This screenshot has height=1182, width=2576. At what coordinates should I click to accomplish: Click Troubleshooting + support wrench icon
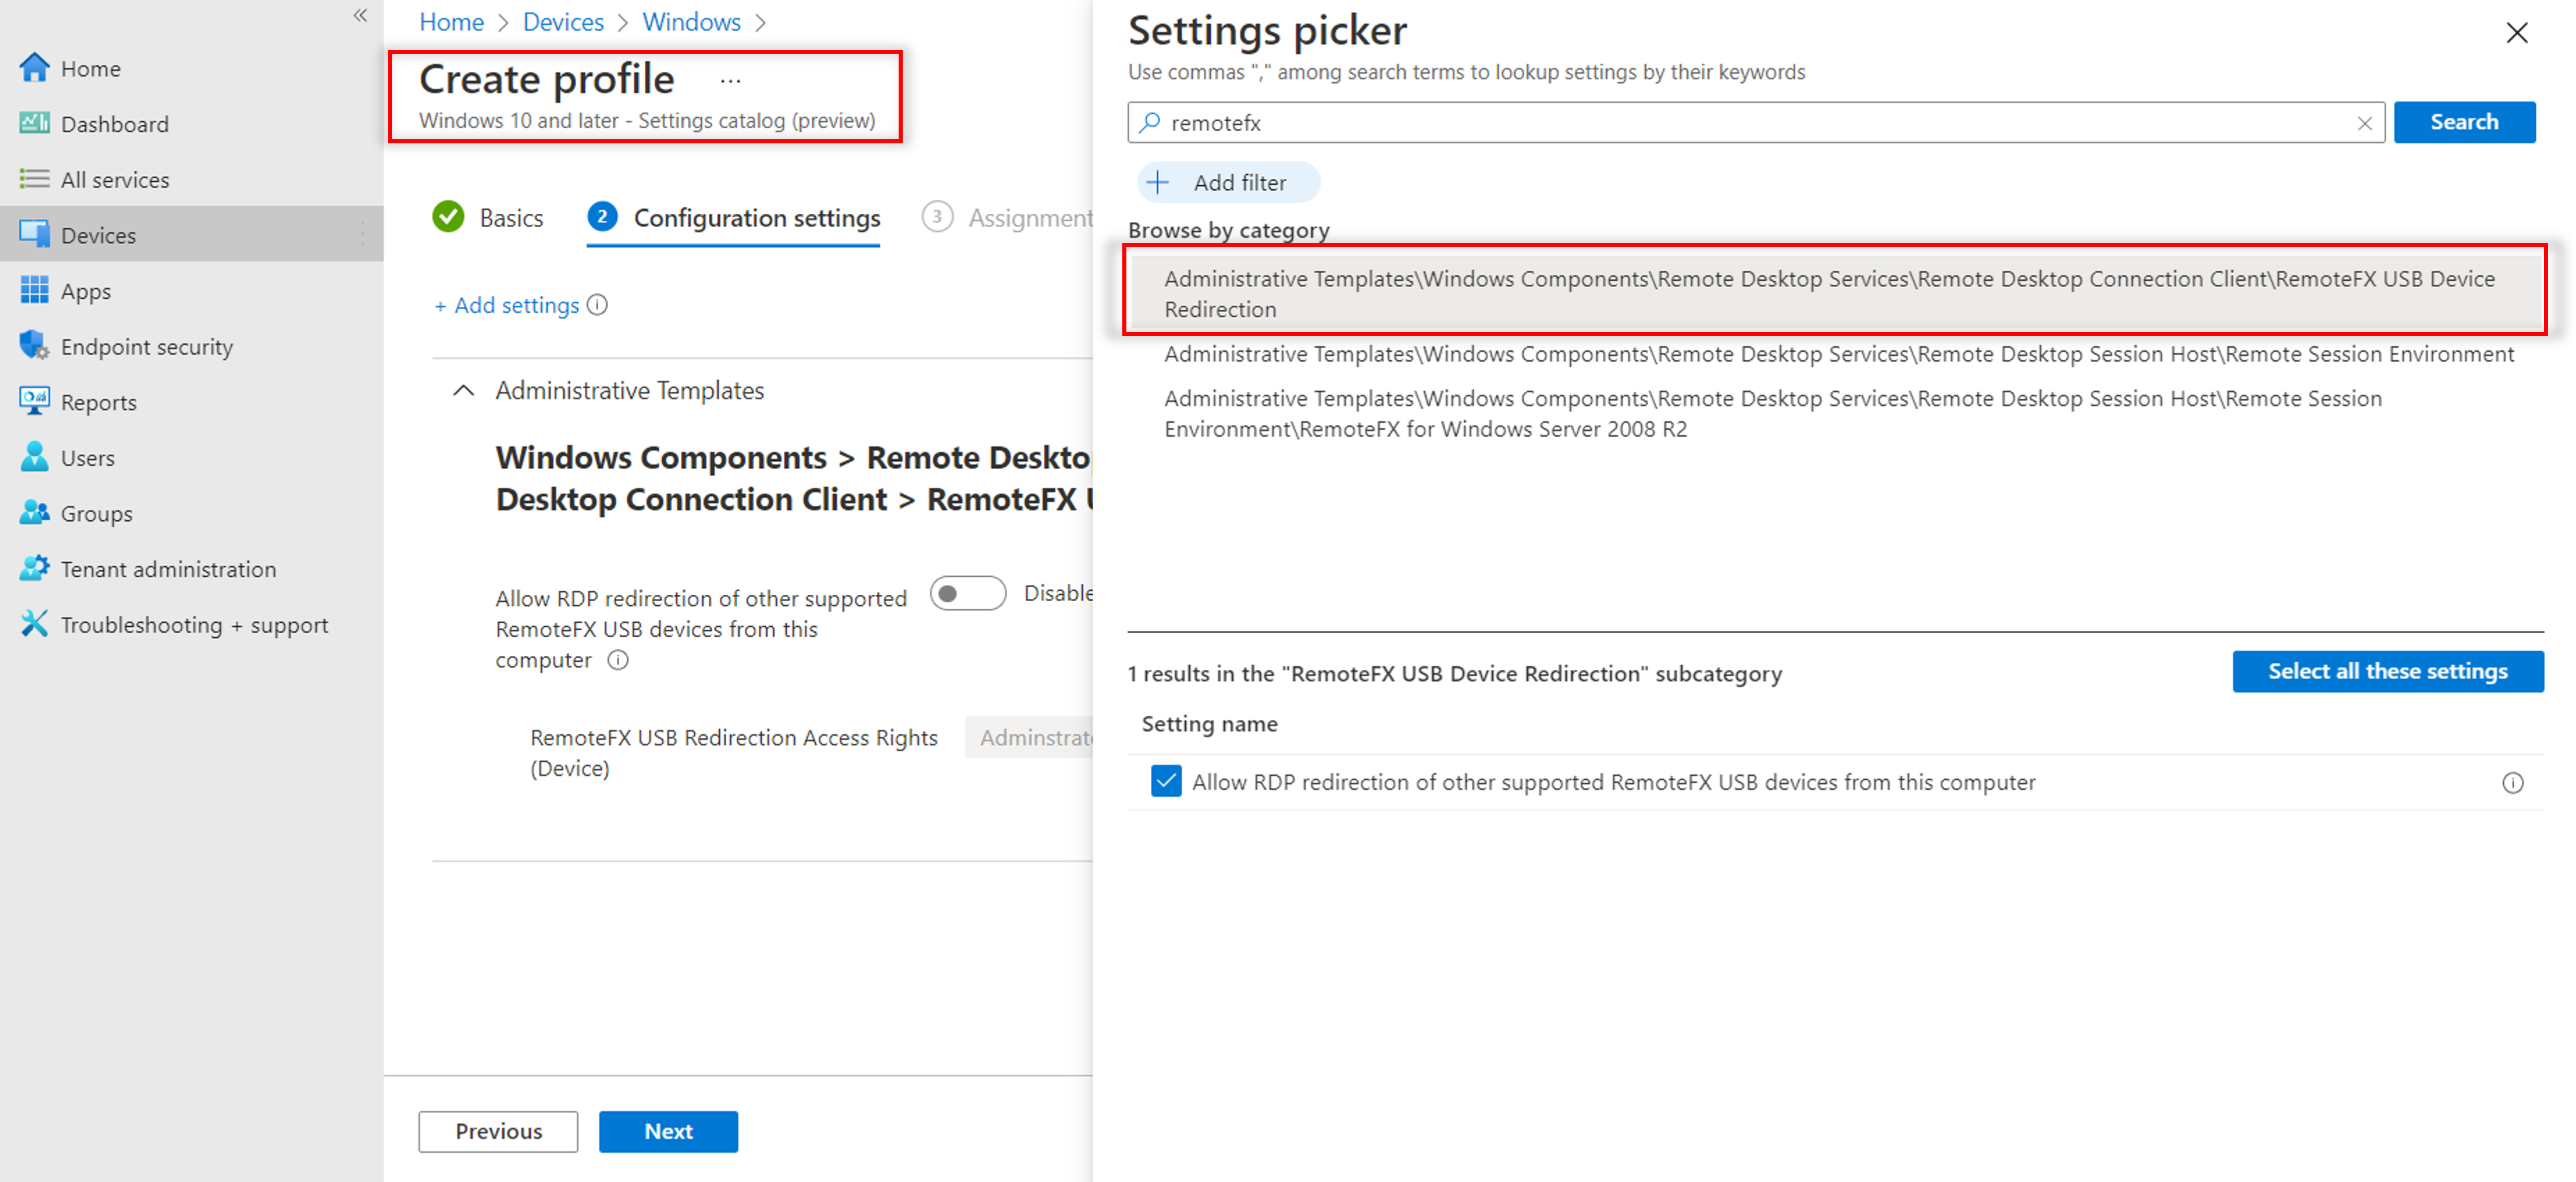click(34, 624)
